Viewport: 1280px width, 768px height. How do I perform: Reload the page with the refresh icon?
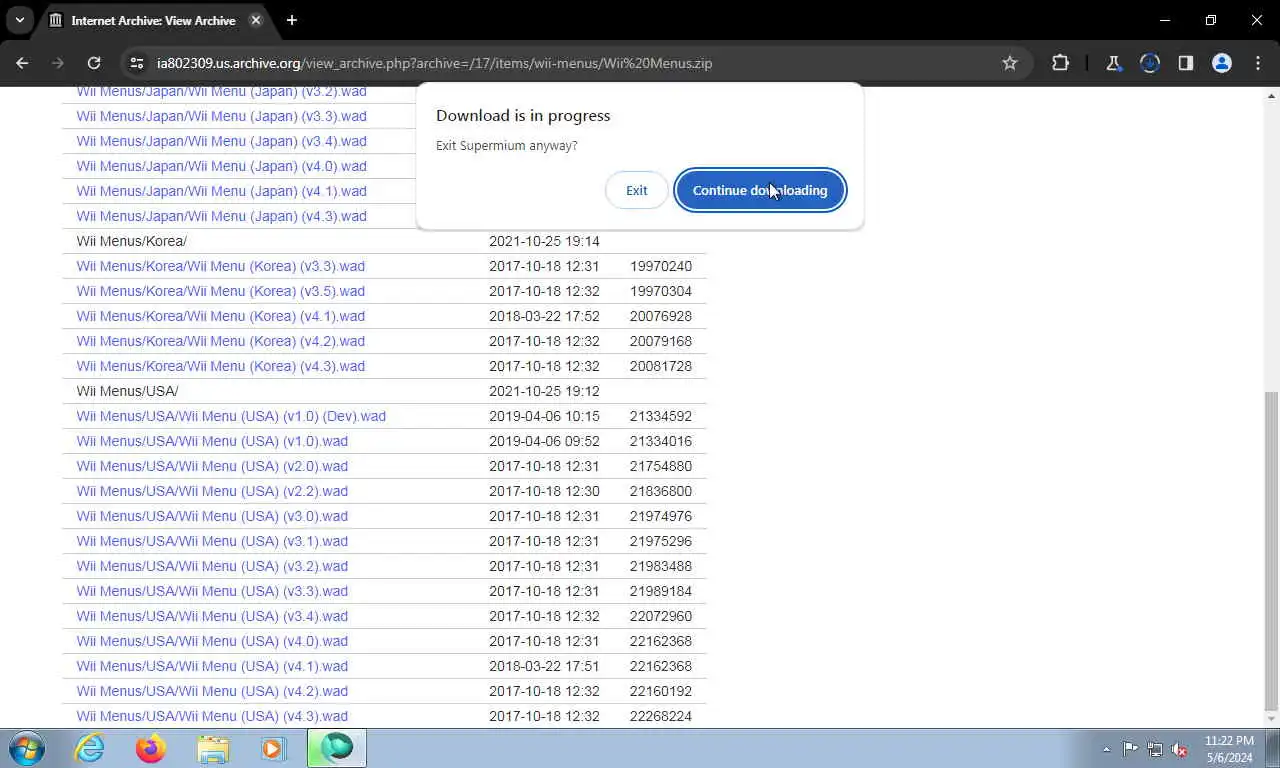click(x=94, y=63)
